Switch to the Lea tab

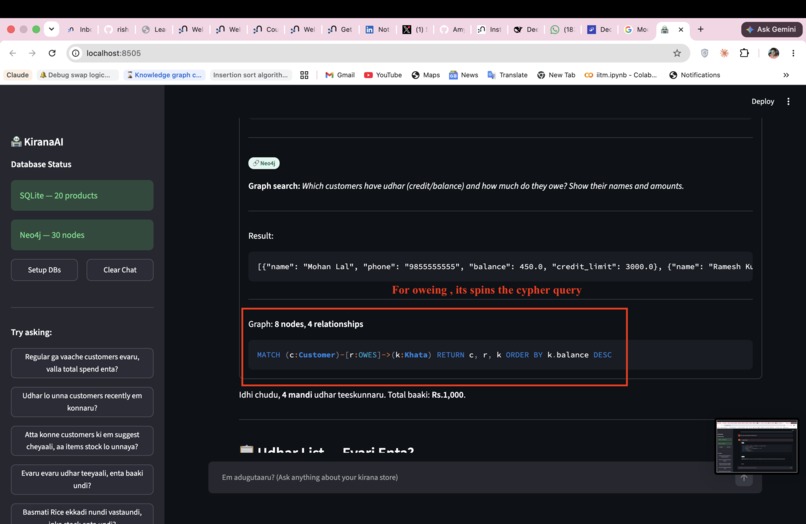[x=153, y=30]
